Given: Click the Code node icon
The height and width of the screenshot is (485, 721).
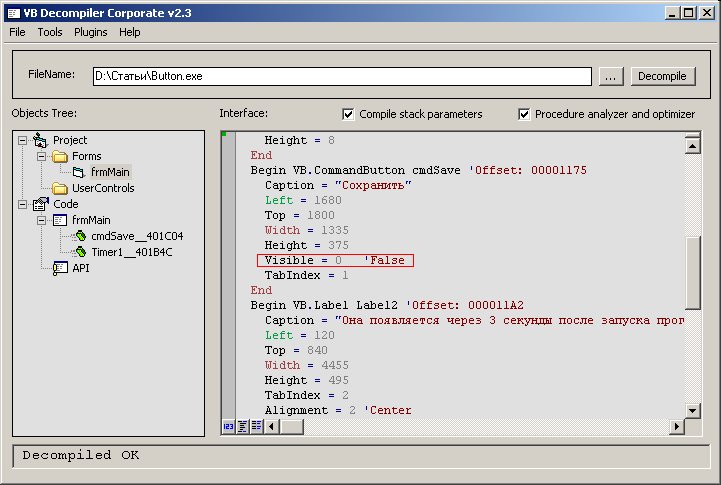Looking at the screenshot, I should (x=41, y=204).
